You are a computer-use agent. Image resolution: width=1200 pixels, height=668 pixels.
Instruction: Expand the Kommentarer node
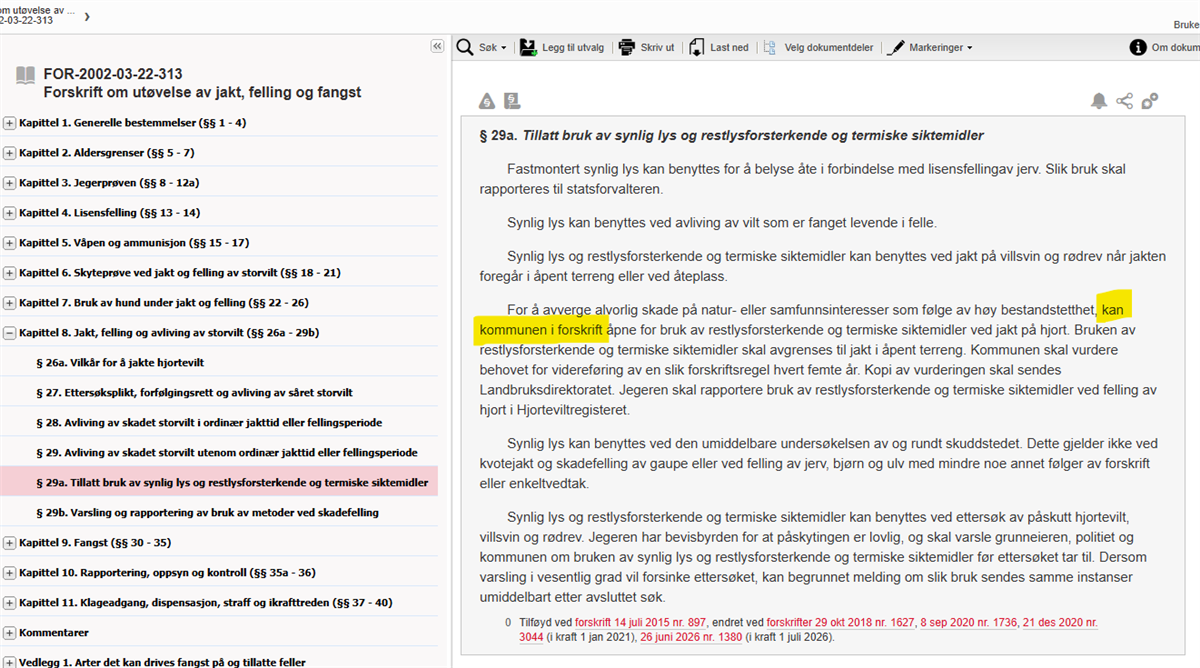pyautogui.click(x=10, y=633)
